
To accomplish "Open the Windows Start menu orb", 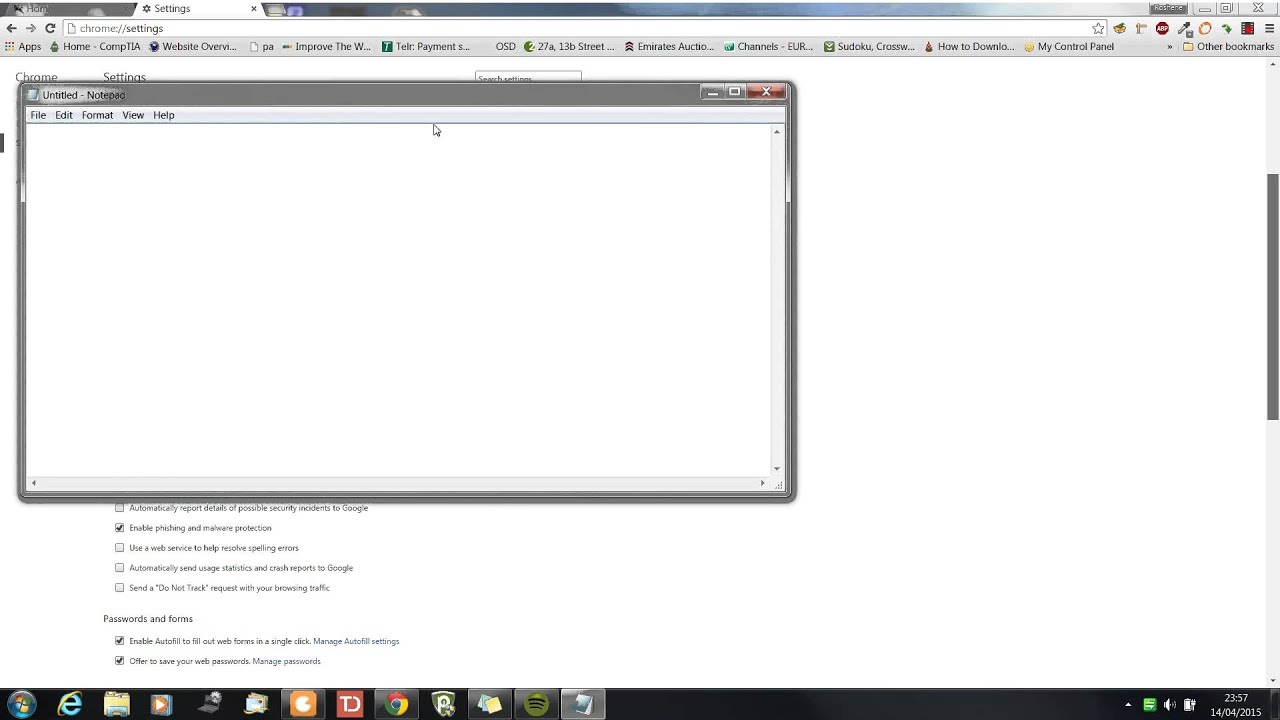I will pos(21,704).
